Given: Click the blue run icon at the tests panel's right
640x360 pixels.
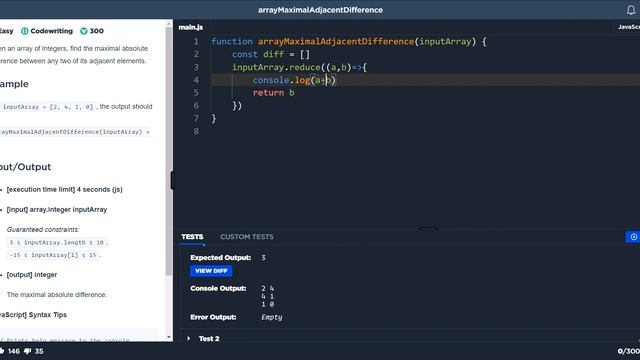Looking at the screenshot, I should pos(633,237).
